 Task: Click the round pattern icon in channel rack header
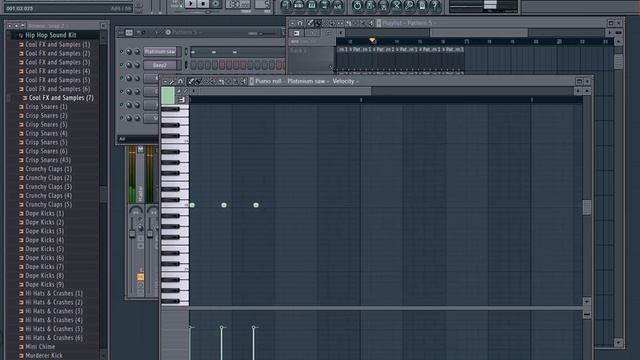coord(168,32)
